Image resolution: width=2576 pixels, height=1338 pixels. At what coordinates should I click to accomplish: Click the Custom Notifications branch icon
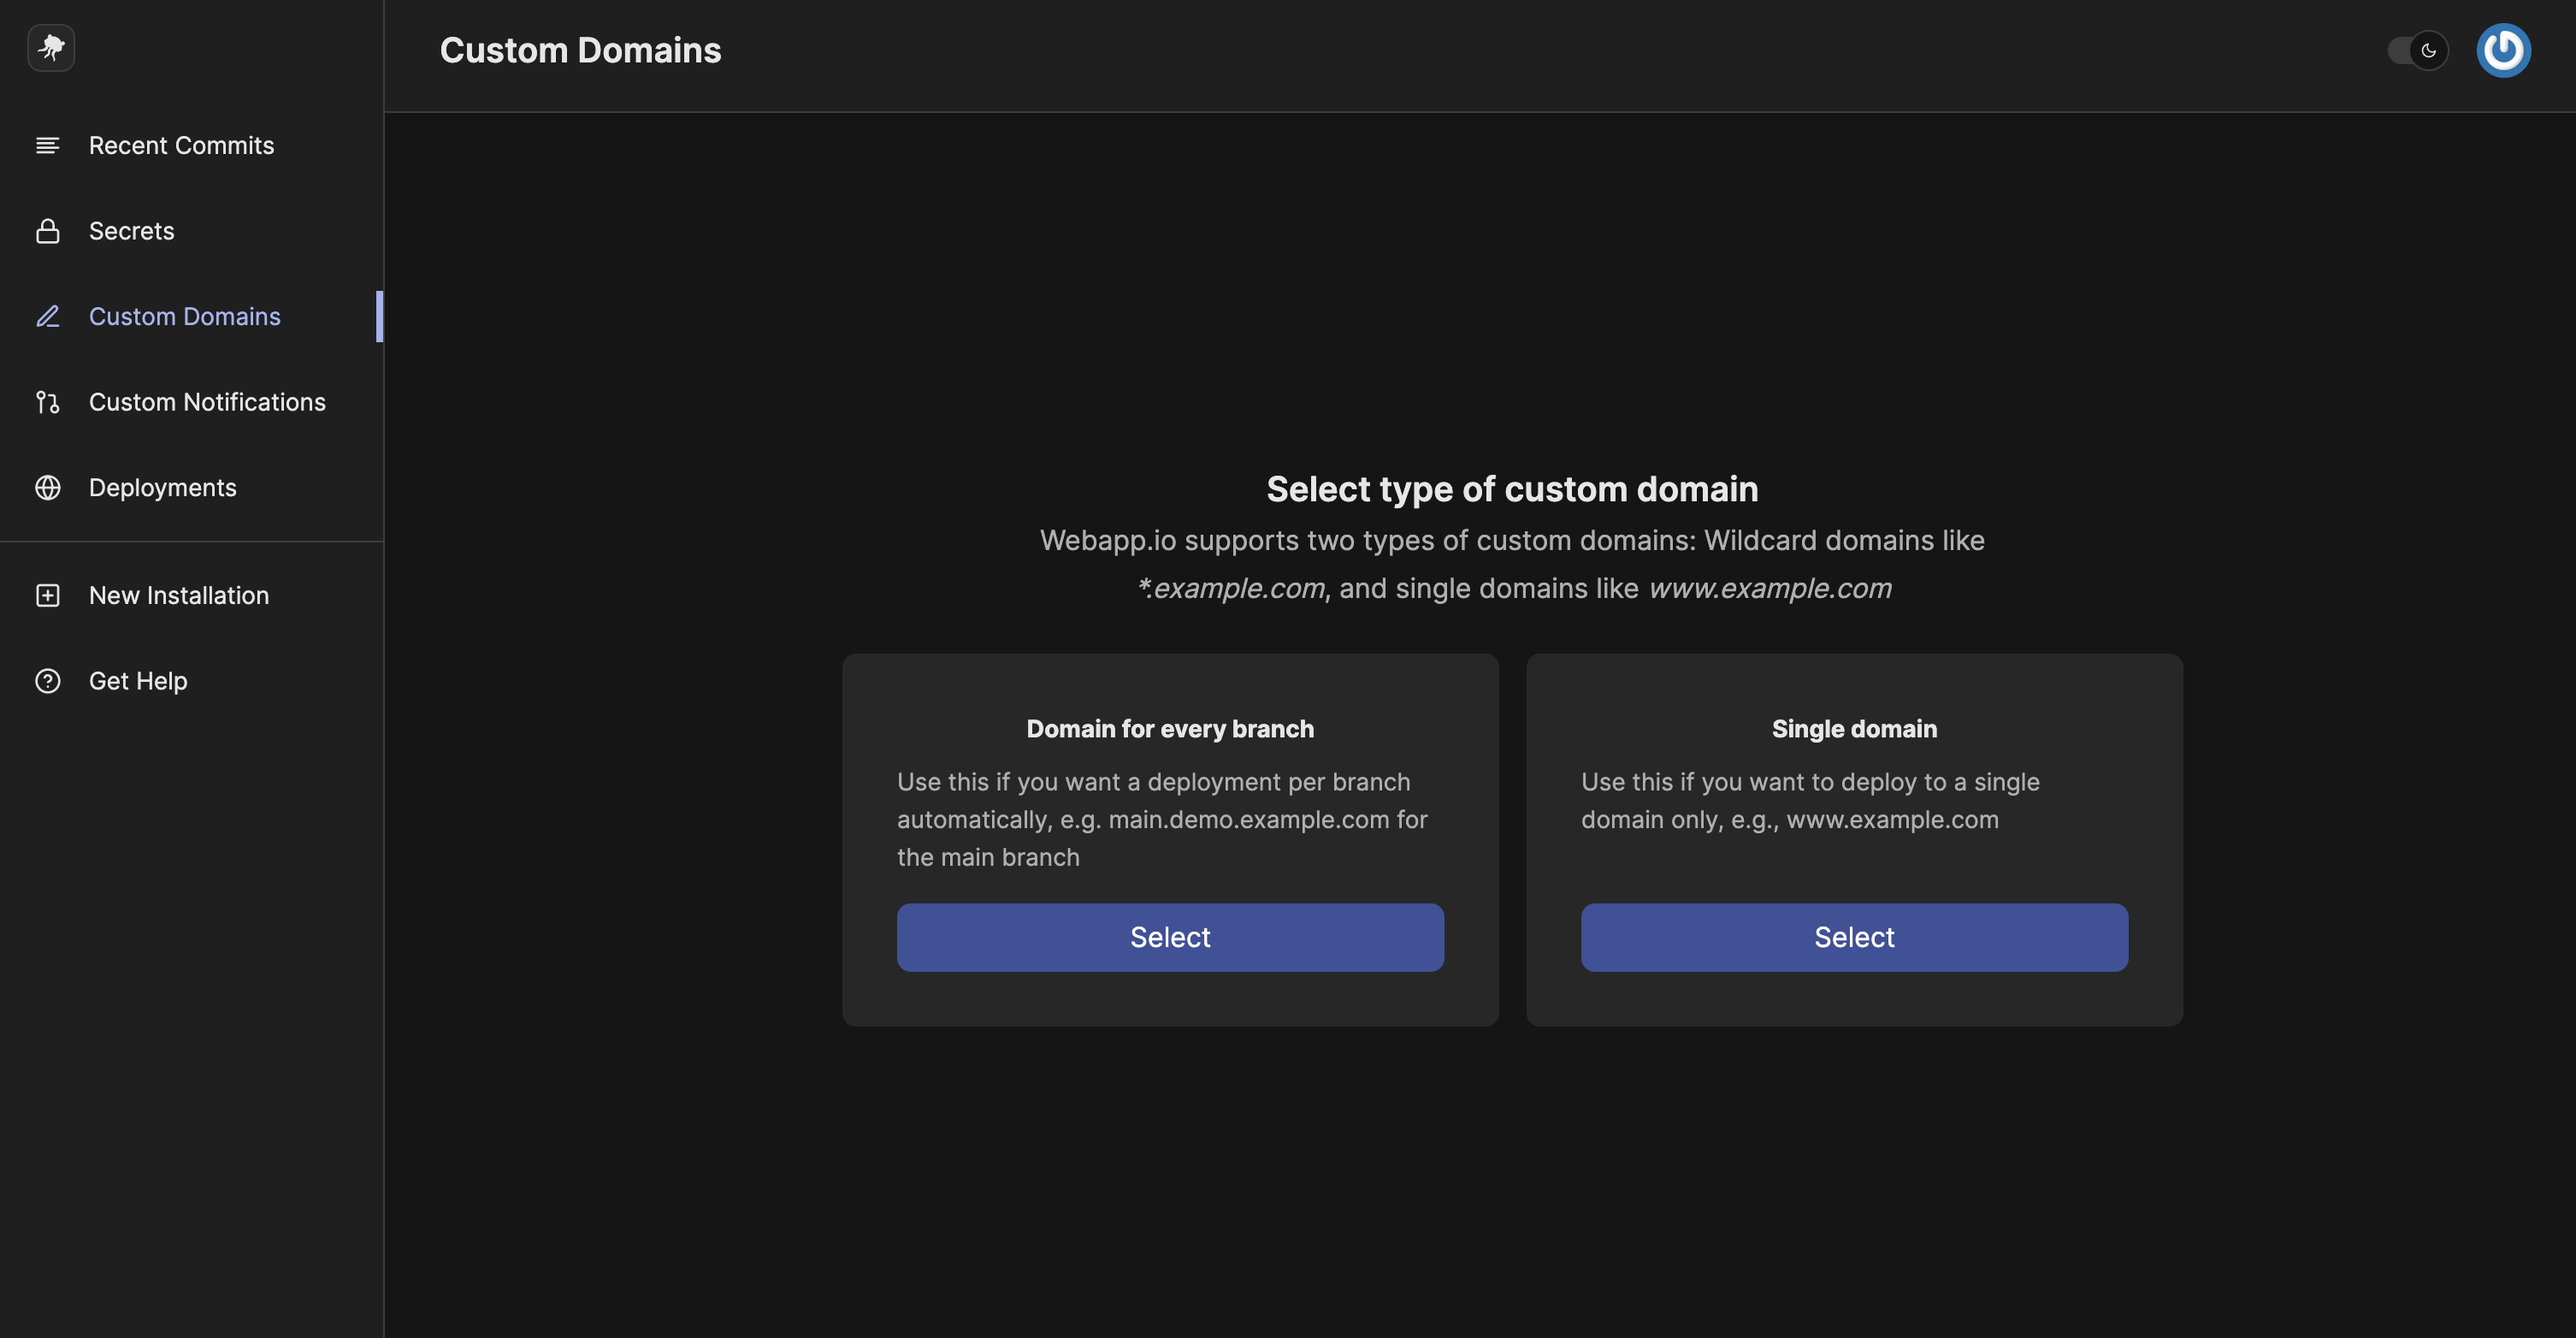48,402
